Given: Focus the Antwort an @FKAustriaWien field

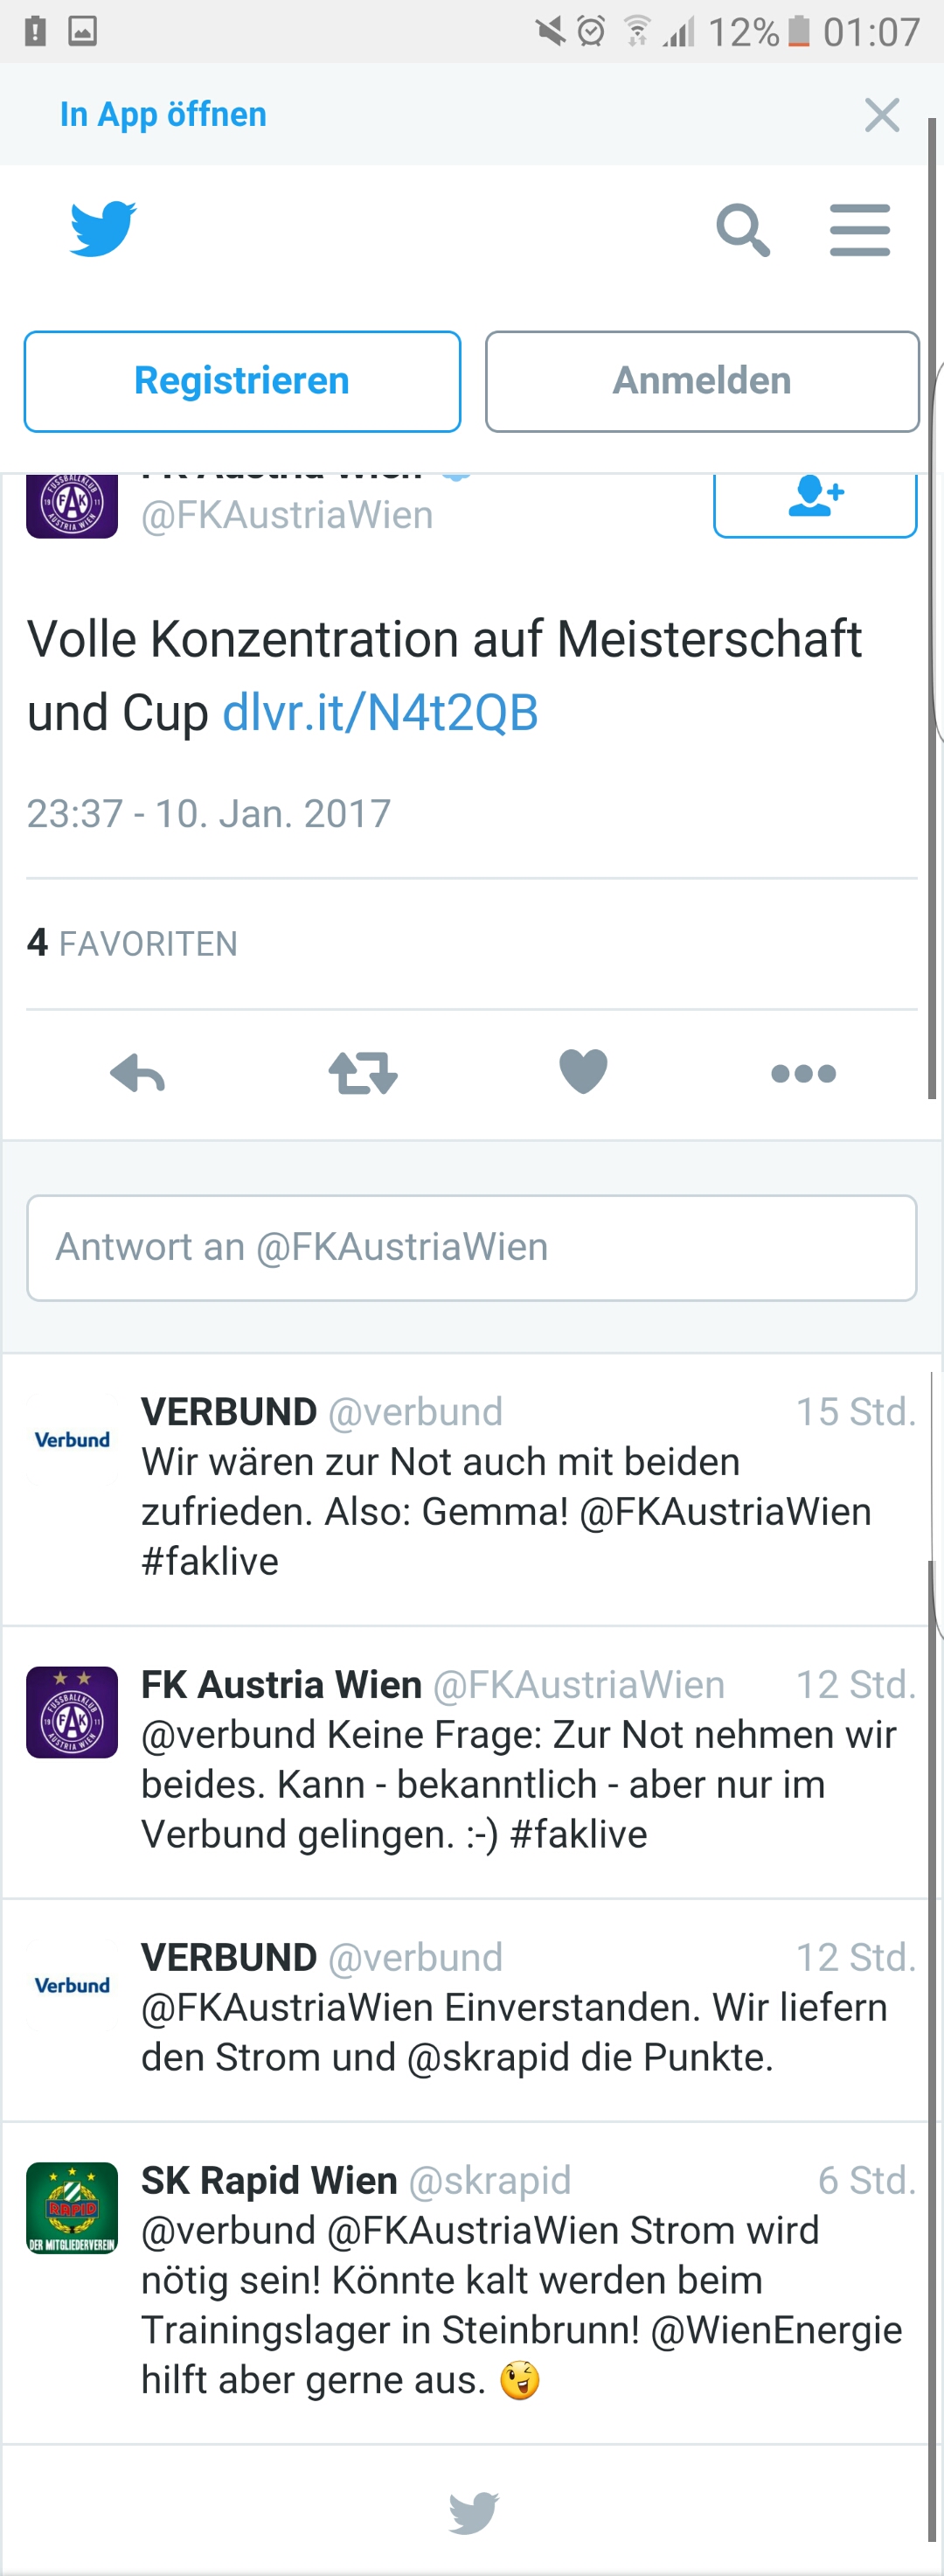Looking at the screenshot, I should point(472,1247).
